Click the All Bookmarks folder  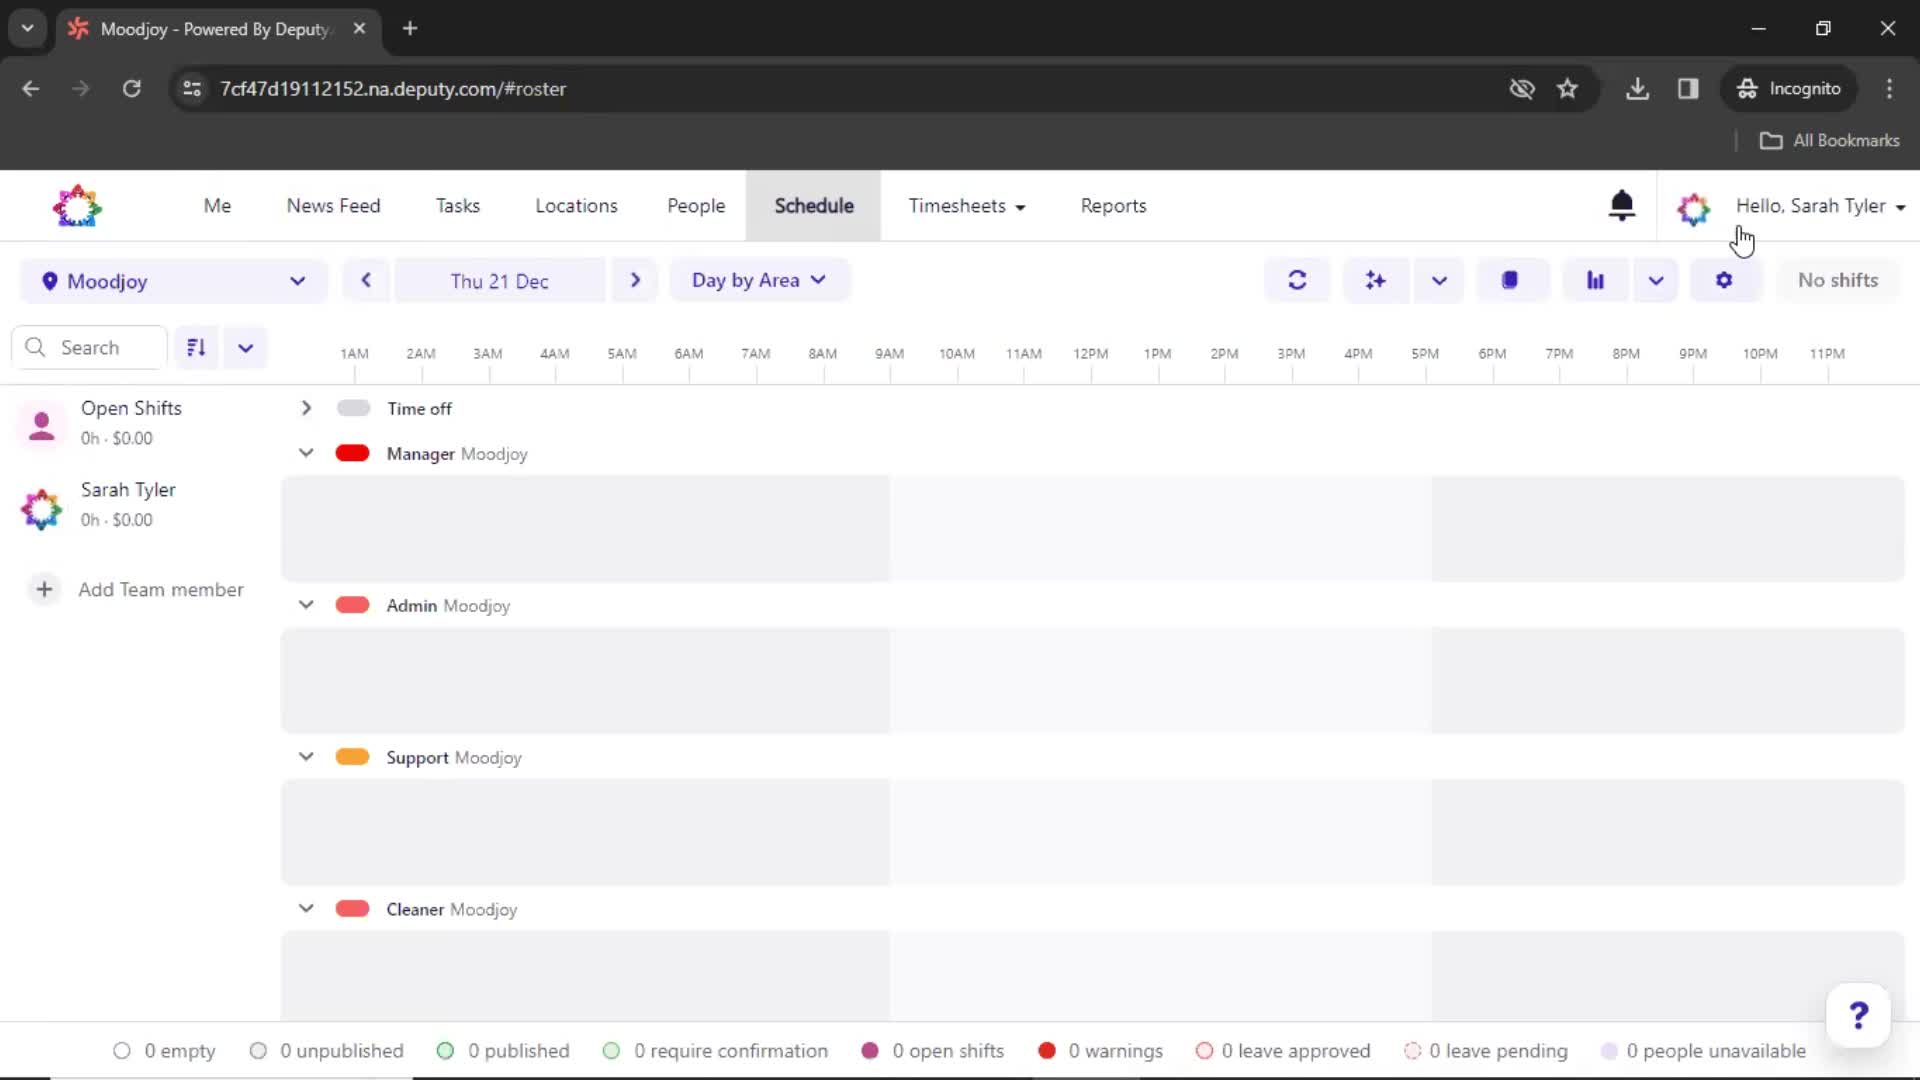pyautogui.click(x=1829, y=141)
